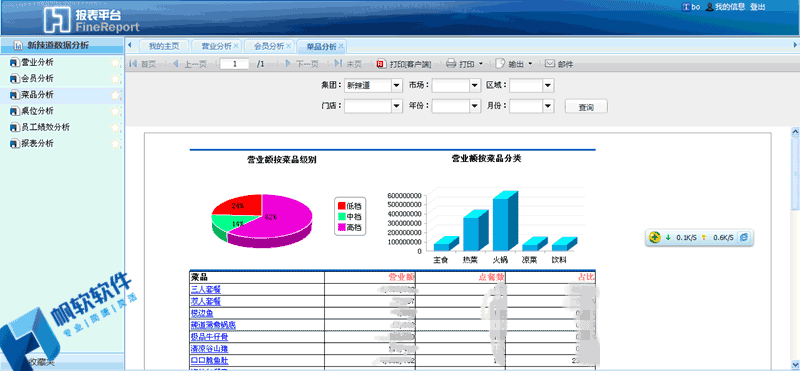800x371 pixels.
Task: Open the 三人套餐 dish link
Action: click(206, 289)
